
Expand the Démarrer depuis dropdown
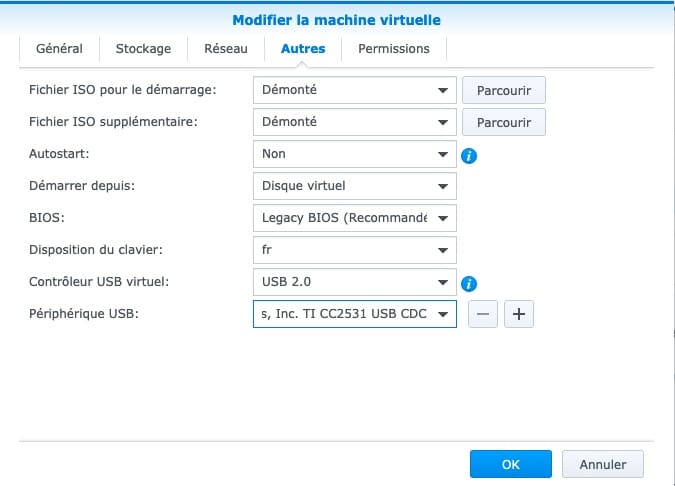(355, 186)
